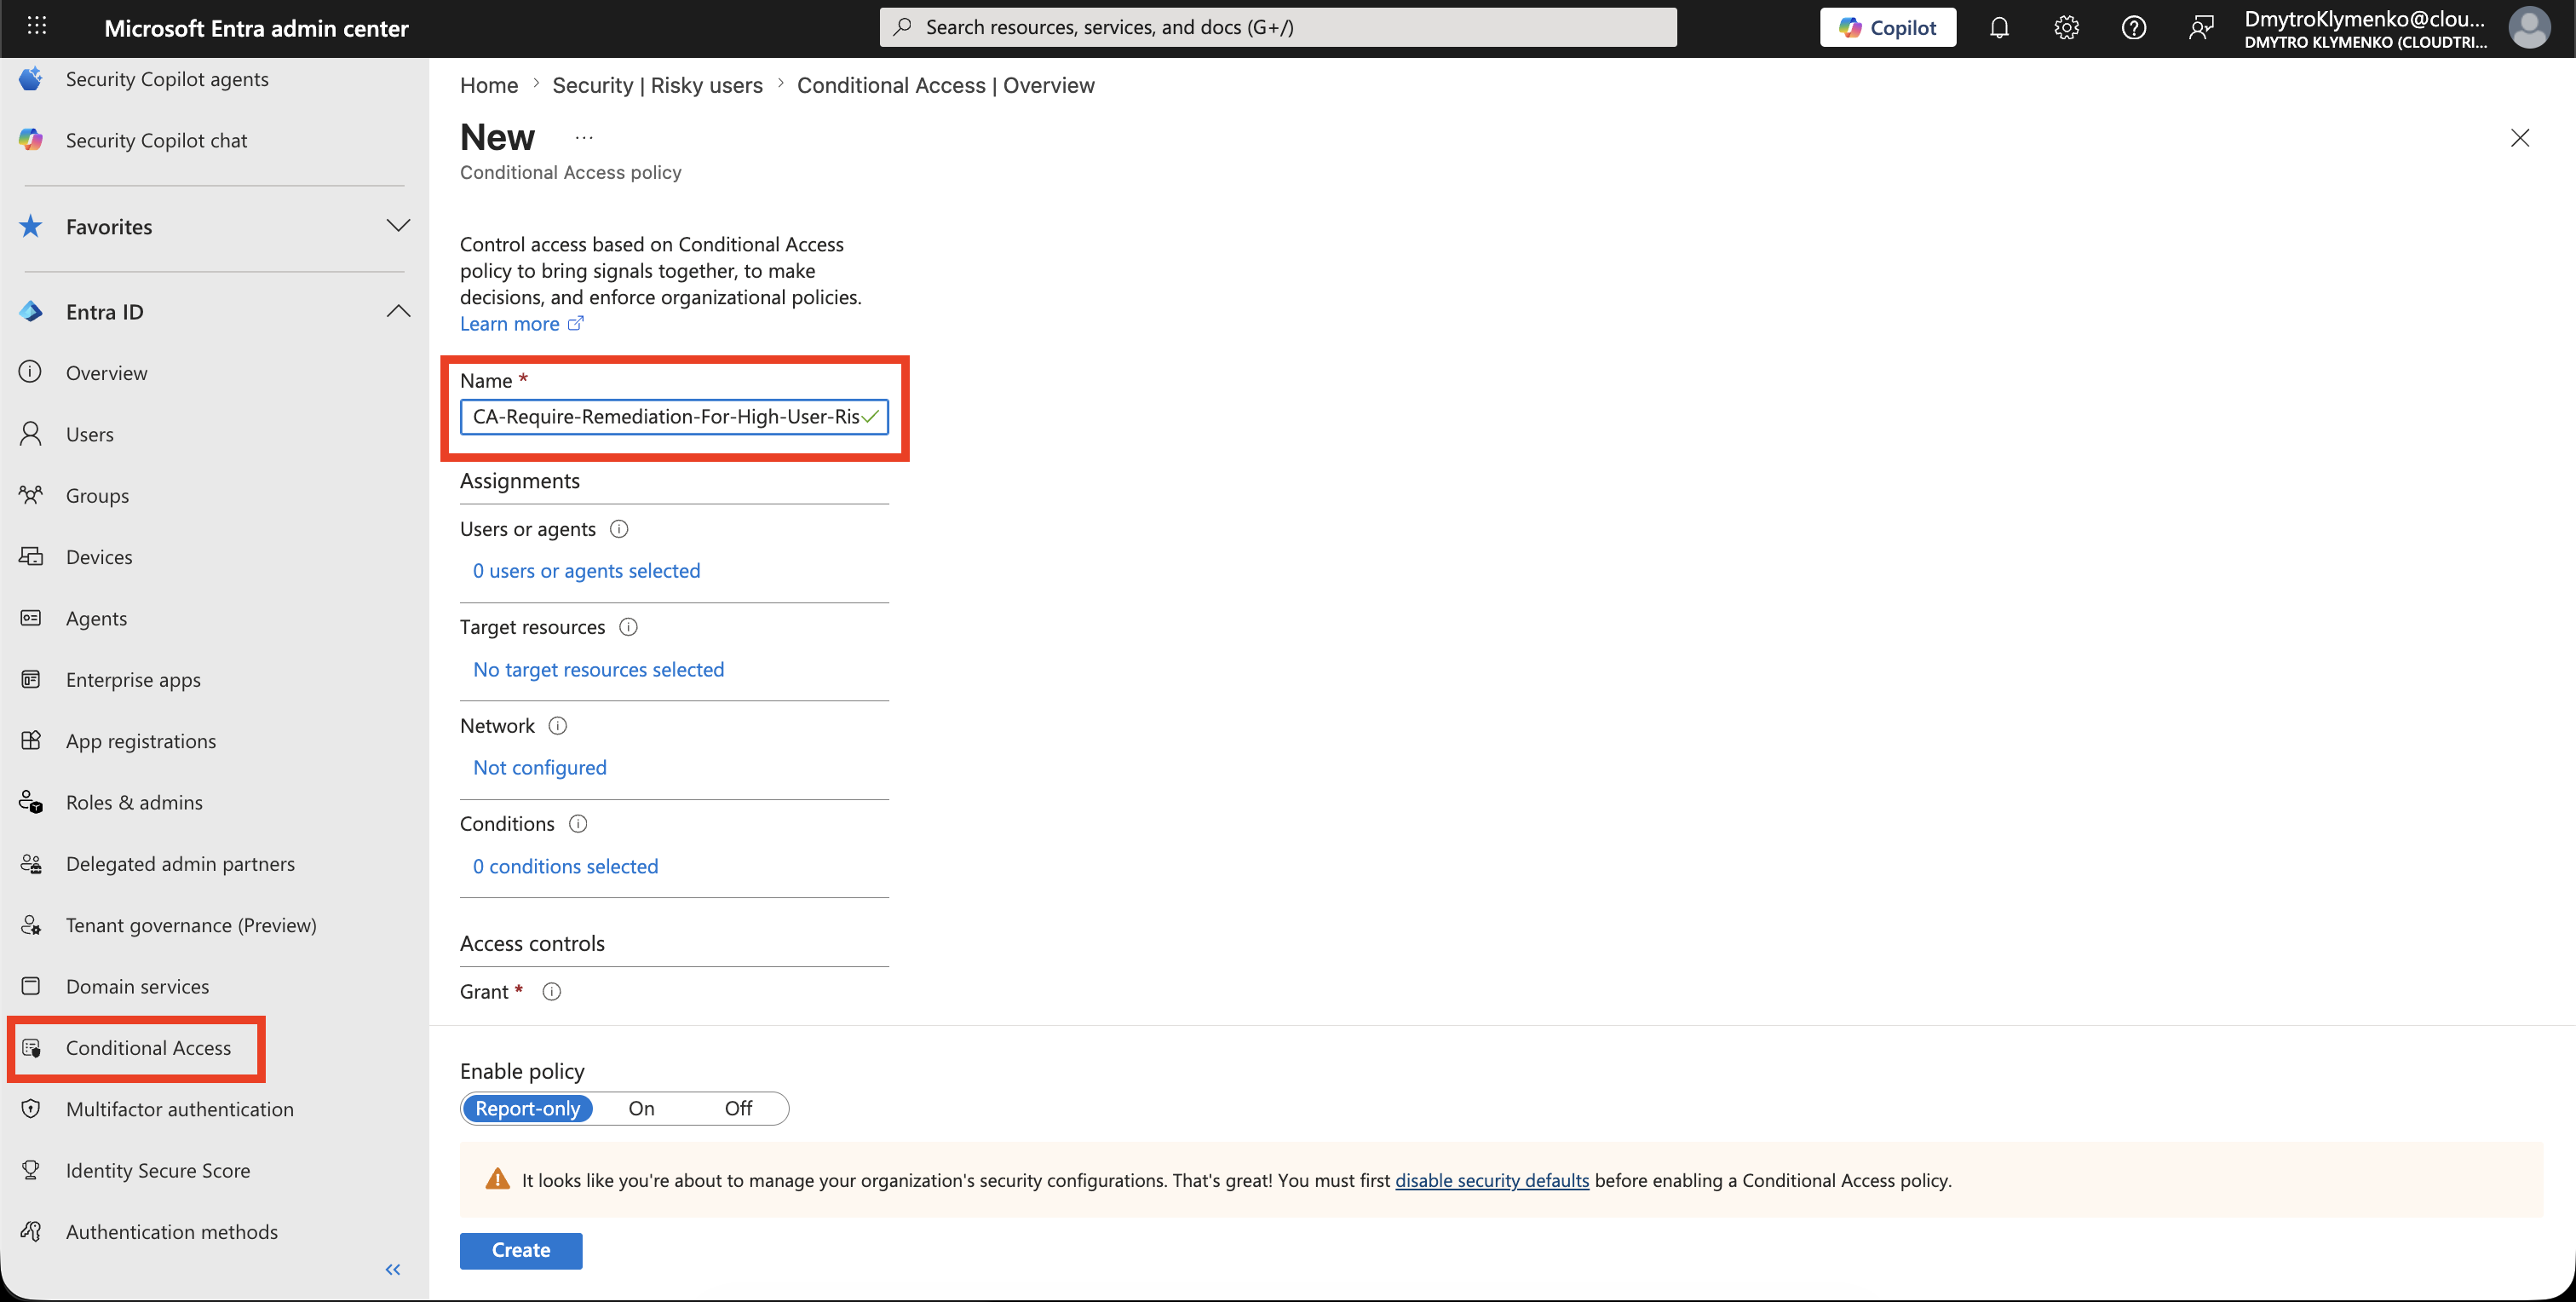Click the Users person icon
2576x1302 pixels.
click(31, 434)
